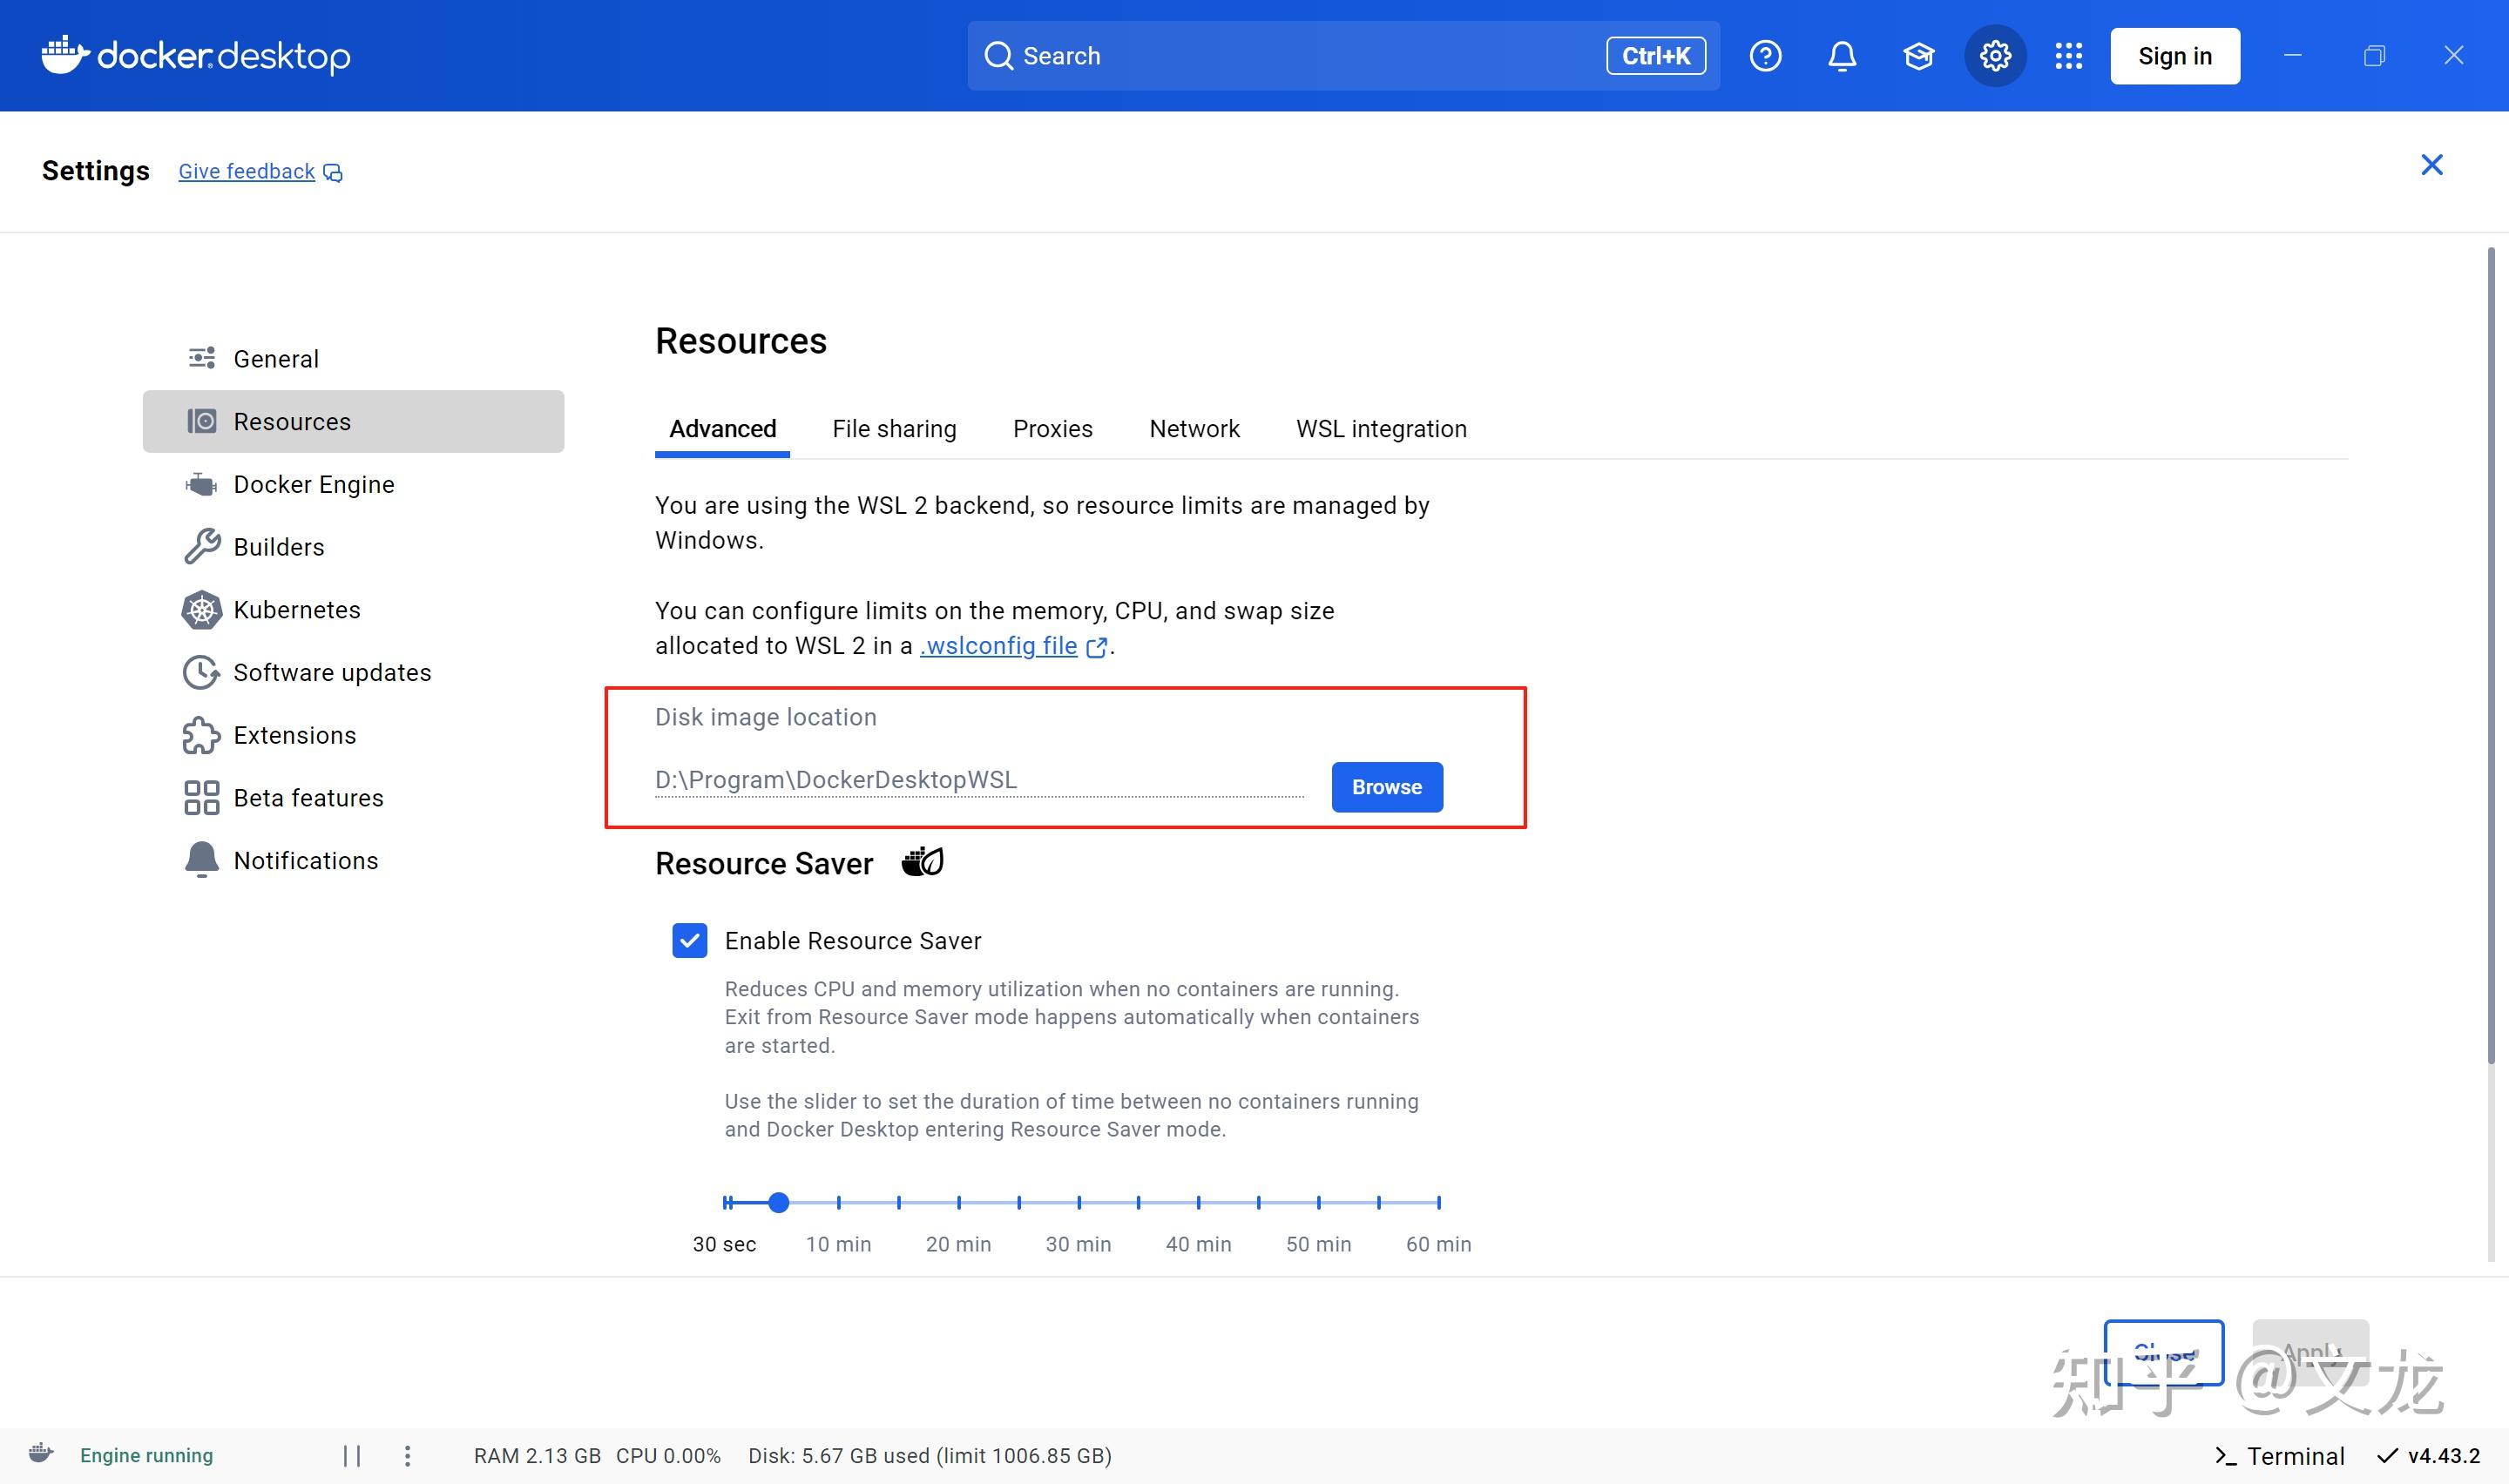Image resolution: width=2509 pixels, height=1484 pixels.
Task: Switch to the File sharing tab
Action: [894, 429]
